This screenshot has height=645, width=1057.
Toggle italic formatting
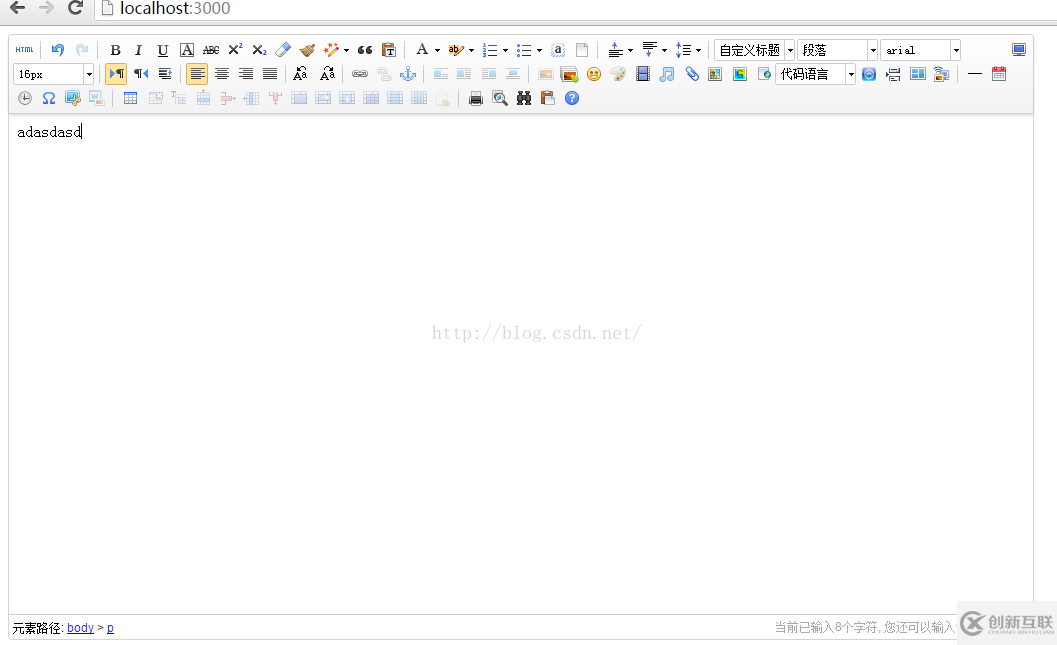[x=138, y=50]
